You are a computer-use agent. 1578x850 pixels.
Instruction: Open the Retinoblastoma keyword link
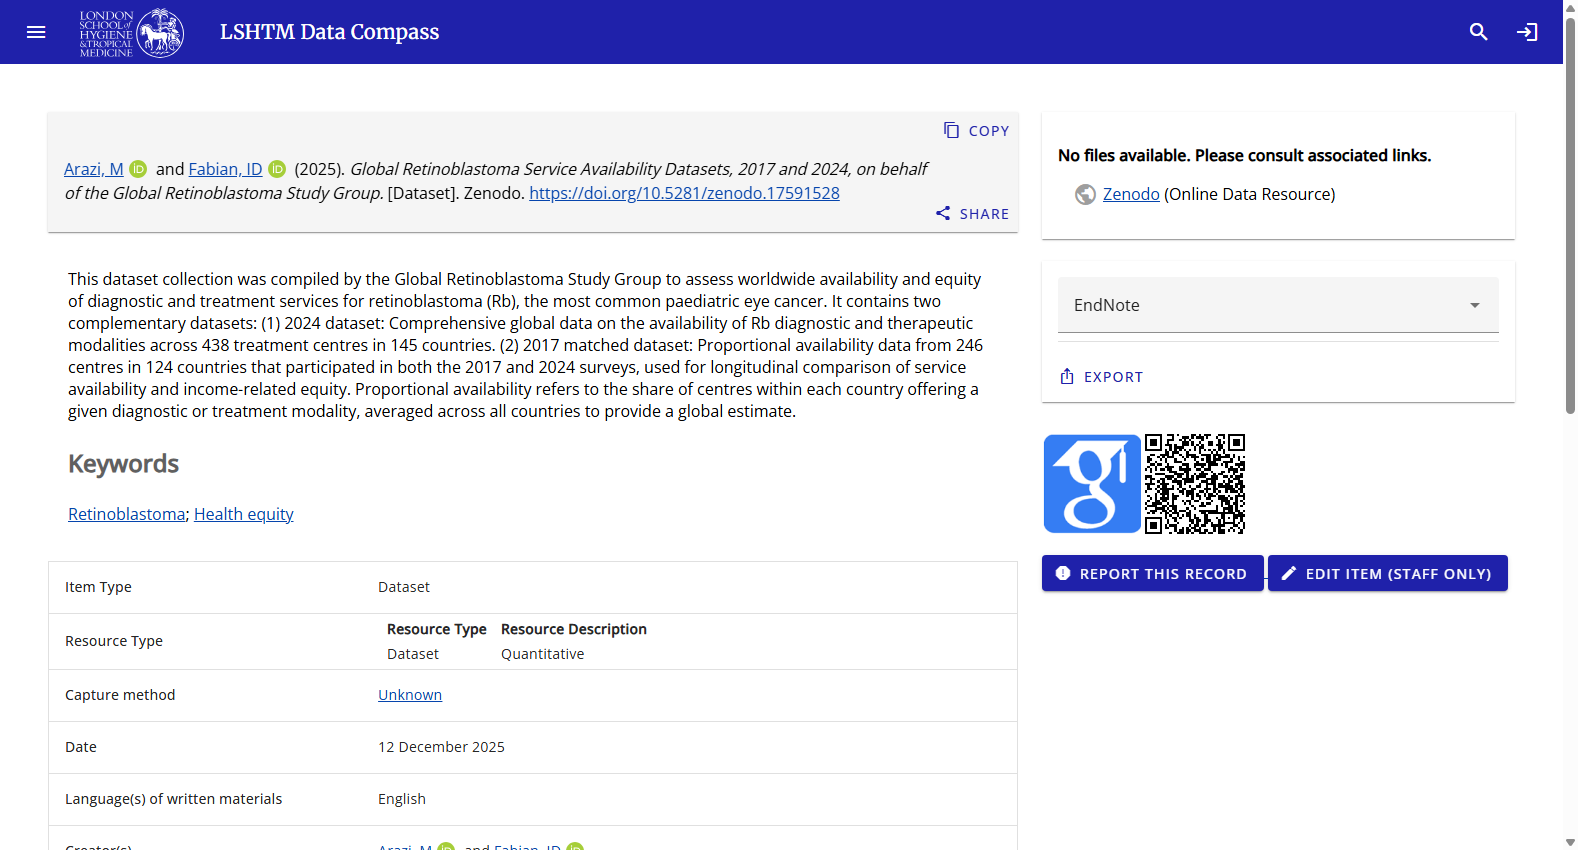click(127, 514)
